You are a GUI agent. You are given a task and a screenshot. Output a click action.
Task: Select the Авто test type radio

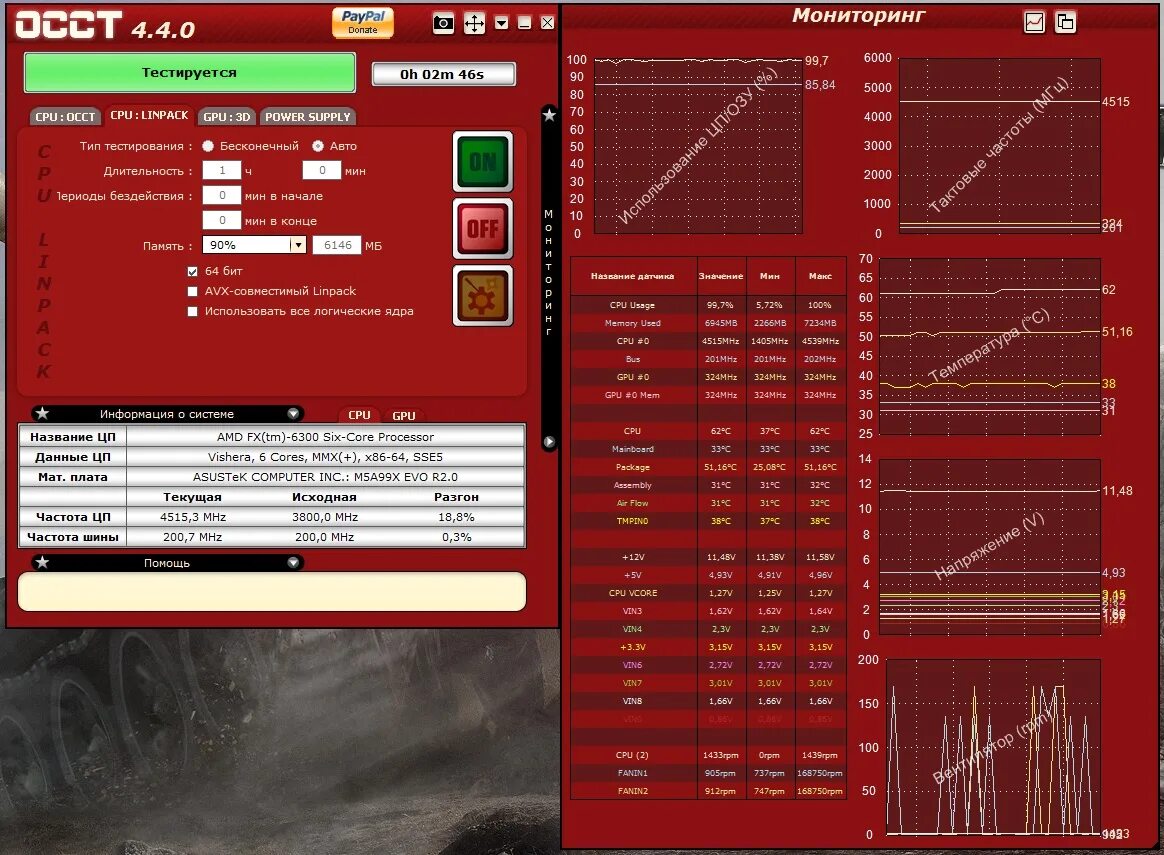point(318,146)
